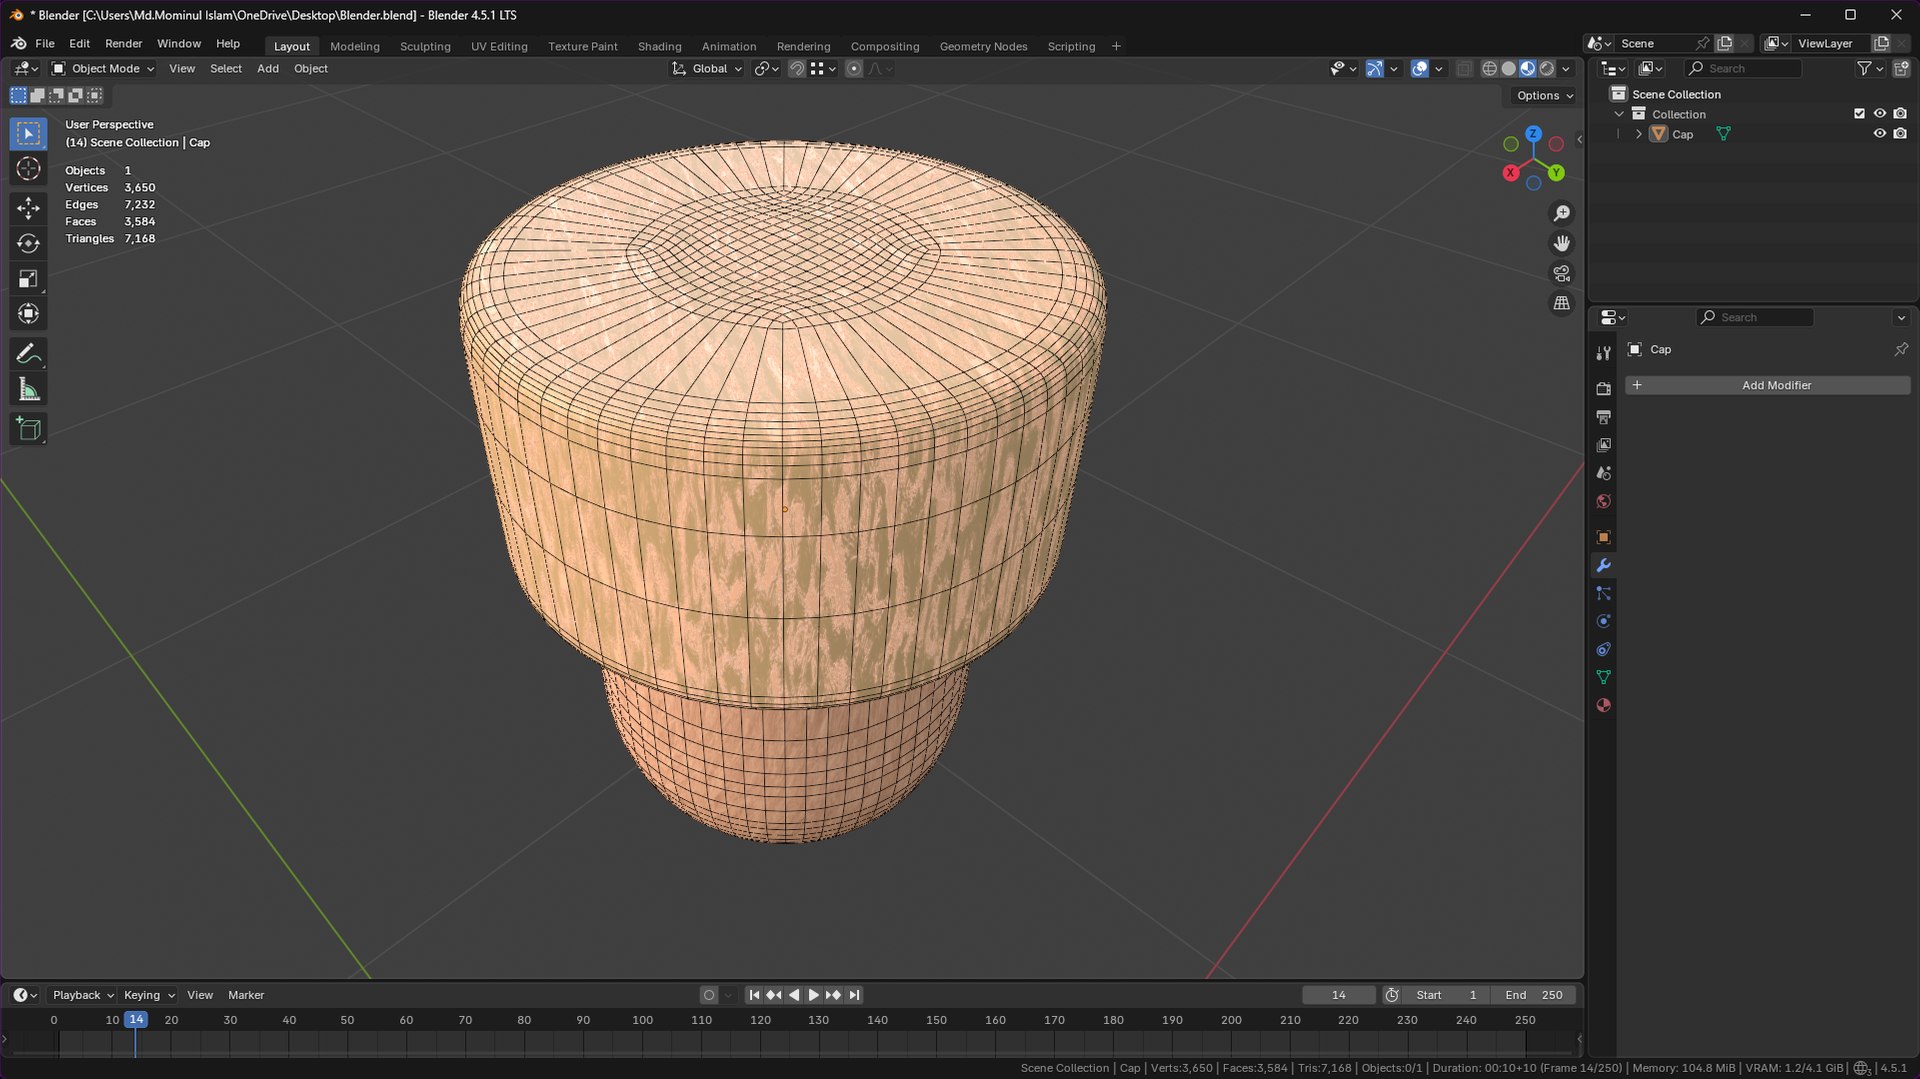Toggle proportional editing

pyautogui.click(x=853, y=69)
